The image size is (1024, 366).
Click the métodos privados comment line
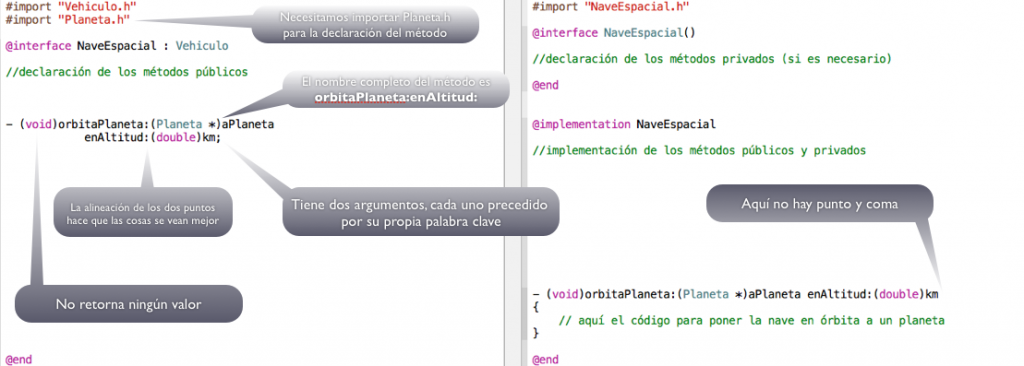coord(712,59)
